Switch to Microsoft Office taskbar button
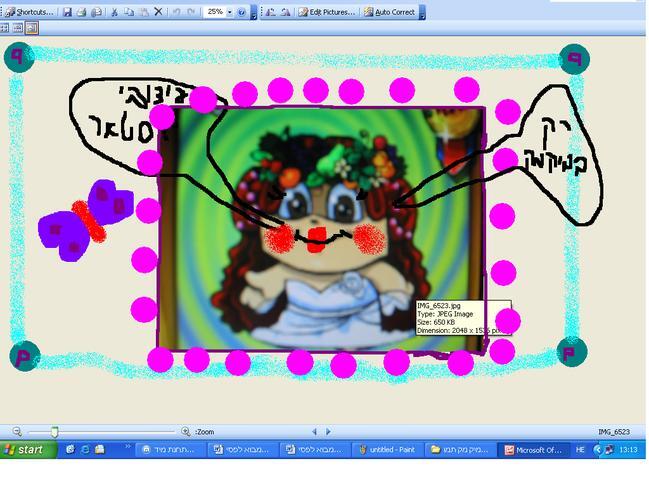Image resolution: width=649 pixels, height=487 pixels. click(534, 450)
